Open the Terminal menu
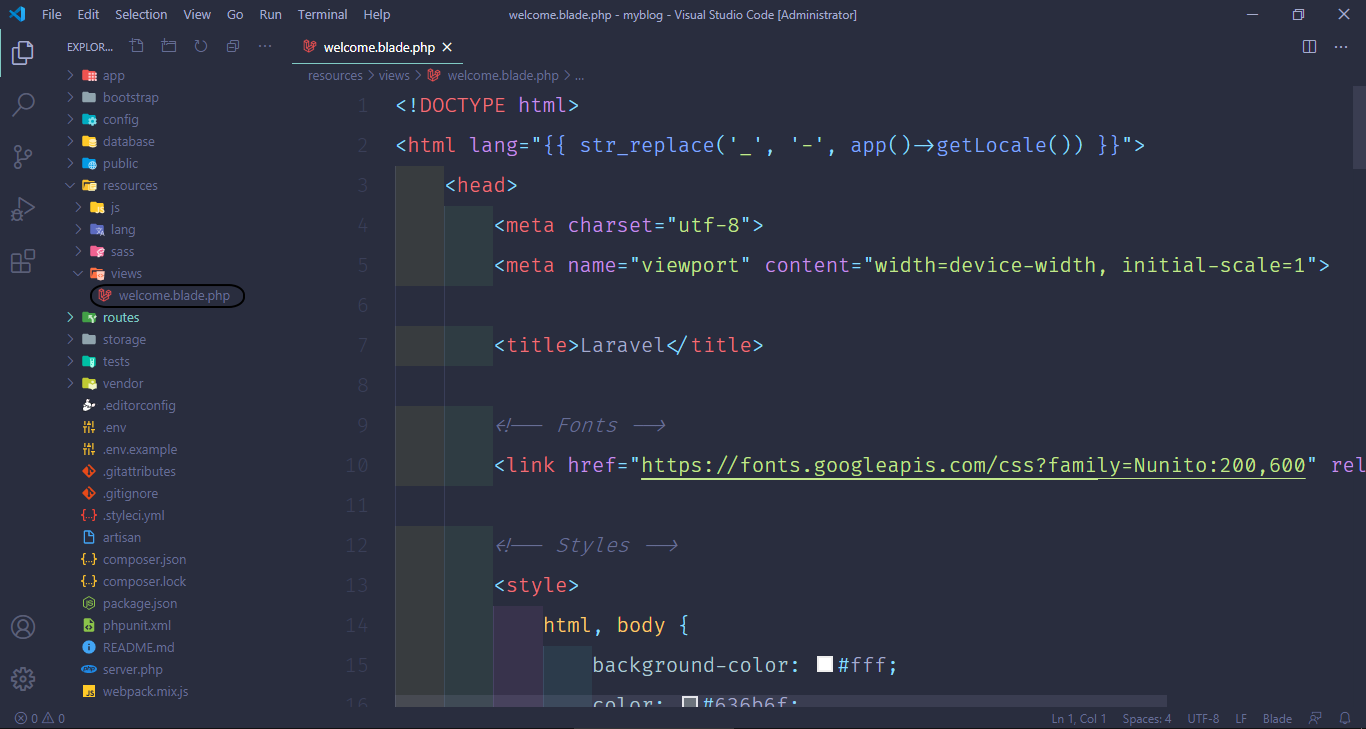 point(323,14)
